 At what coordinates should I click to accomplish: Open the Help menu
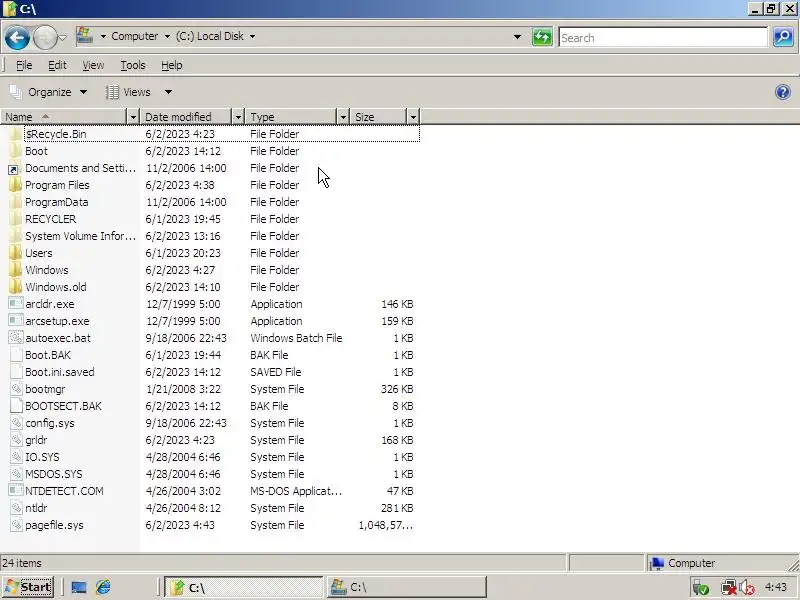click(x=171, y=65)
